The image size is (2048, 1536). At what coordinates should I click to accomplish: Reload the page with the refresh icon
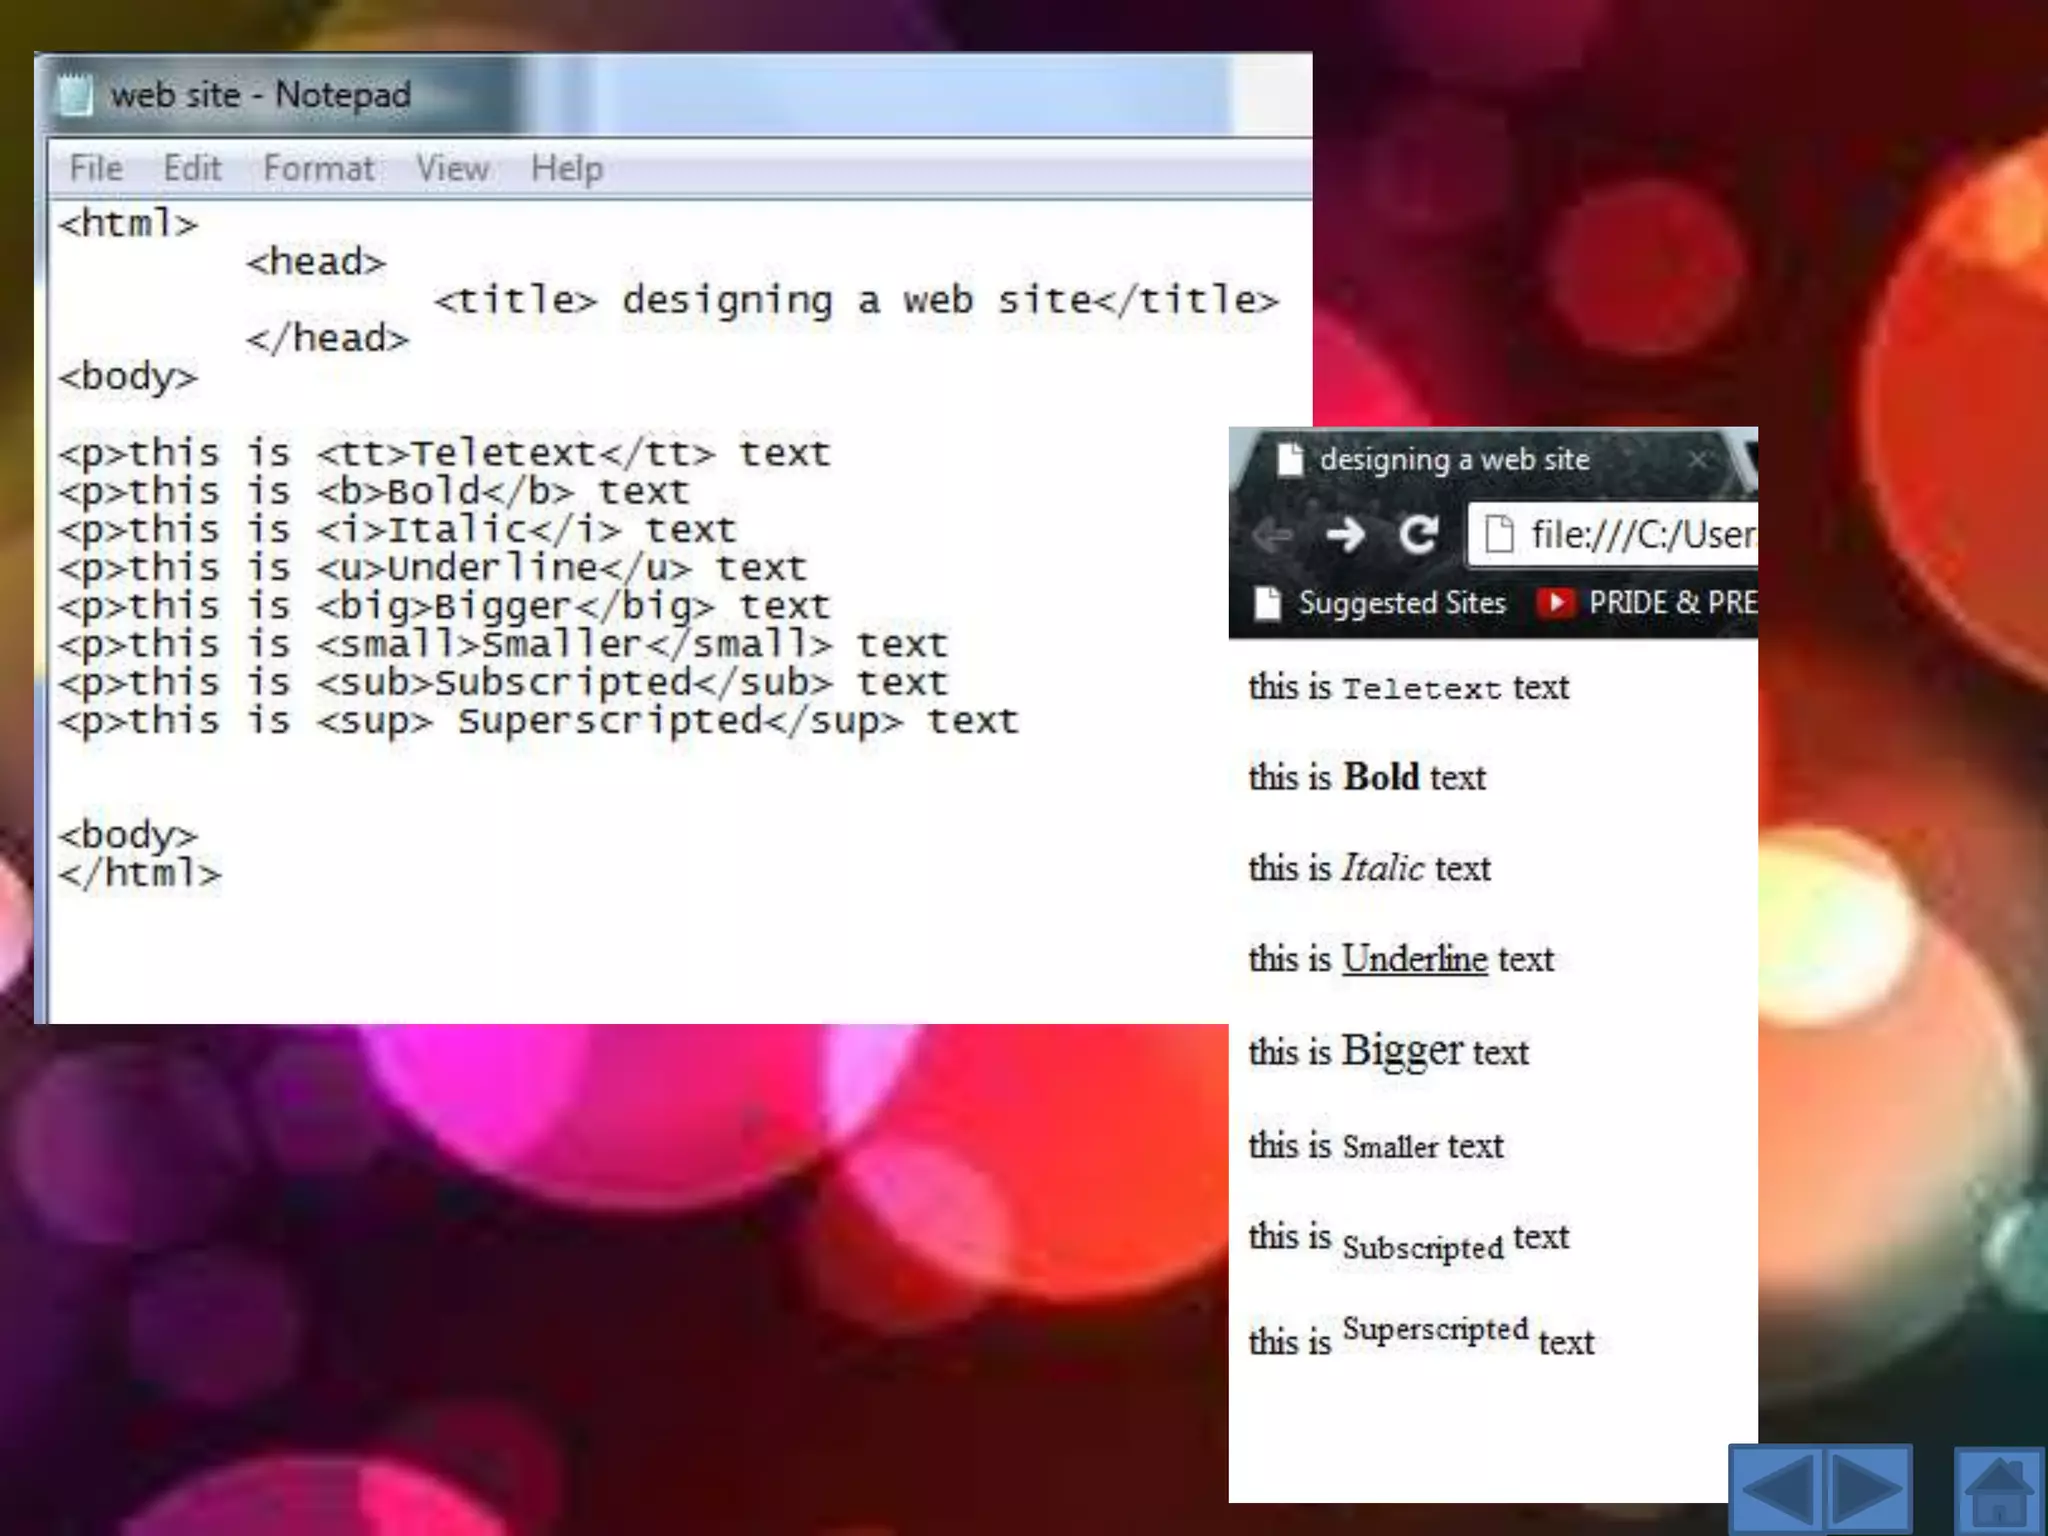1418,535
